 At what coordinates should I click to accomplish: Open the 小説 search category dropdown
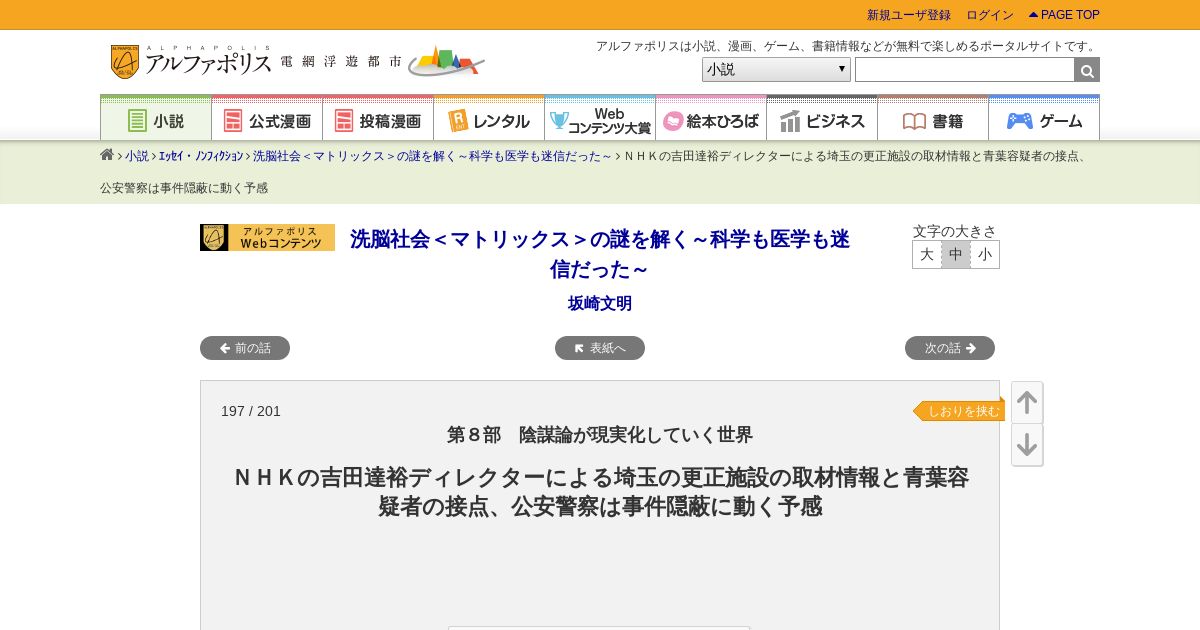tap(776, 70)
